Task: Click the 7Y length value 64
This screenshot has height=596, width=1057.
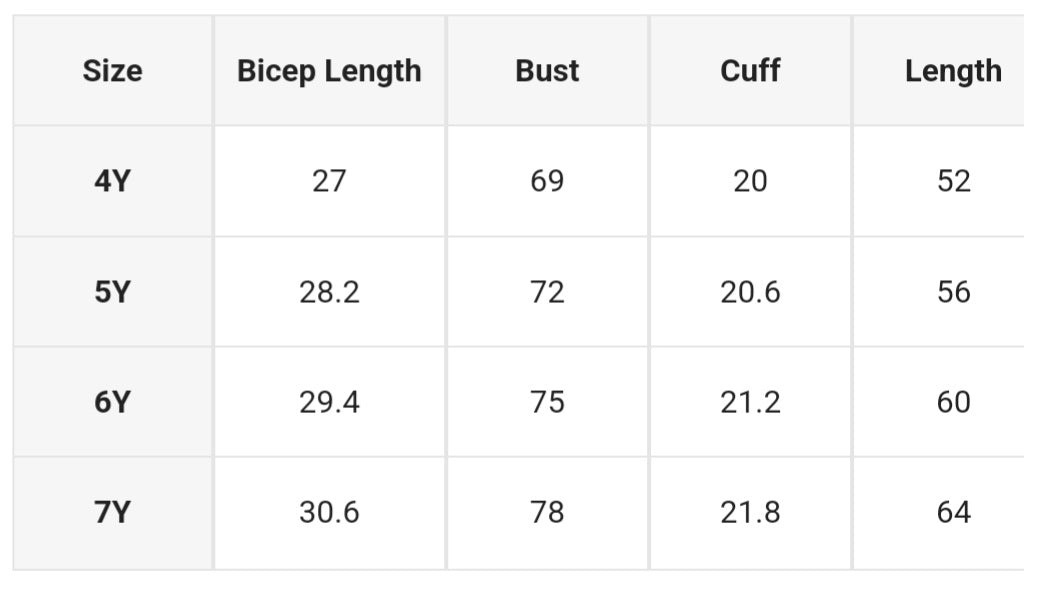Action: click(x=953, y=512)
